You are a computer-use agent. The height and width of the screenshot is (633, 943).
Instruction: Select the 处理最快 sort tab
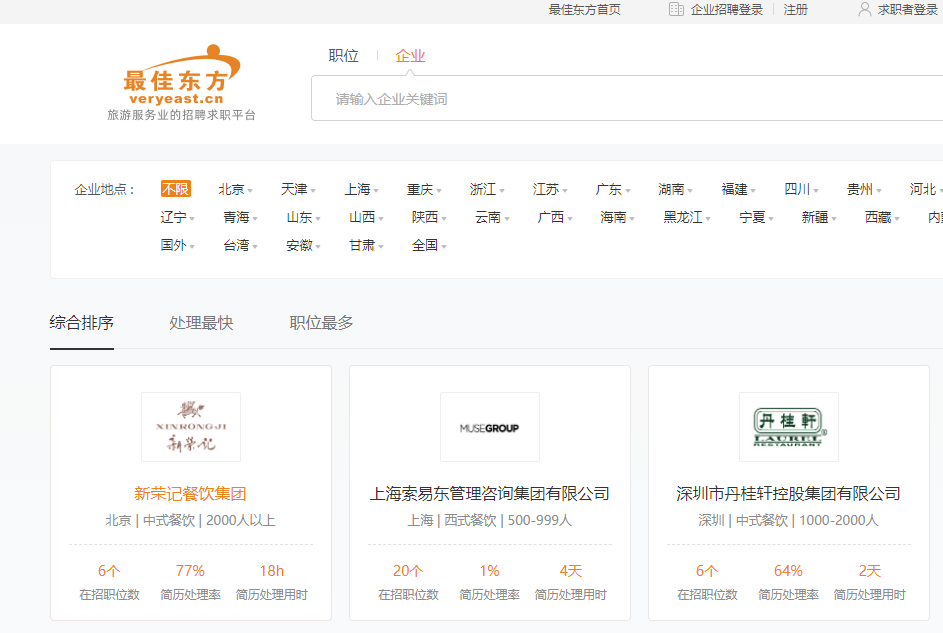201,323
